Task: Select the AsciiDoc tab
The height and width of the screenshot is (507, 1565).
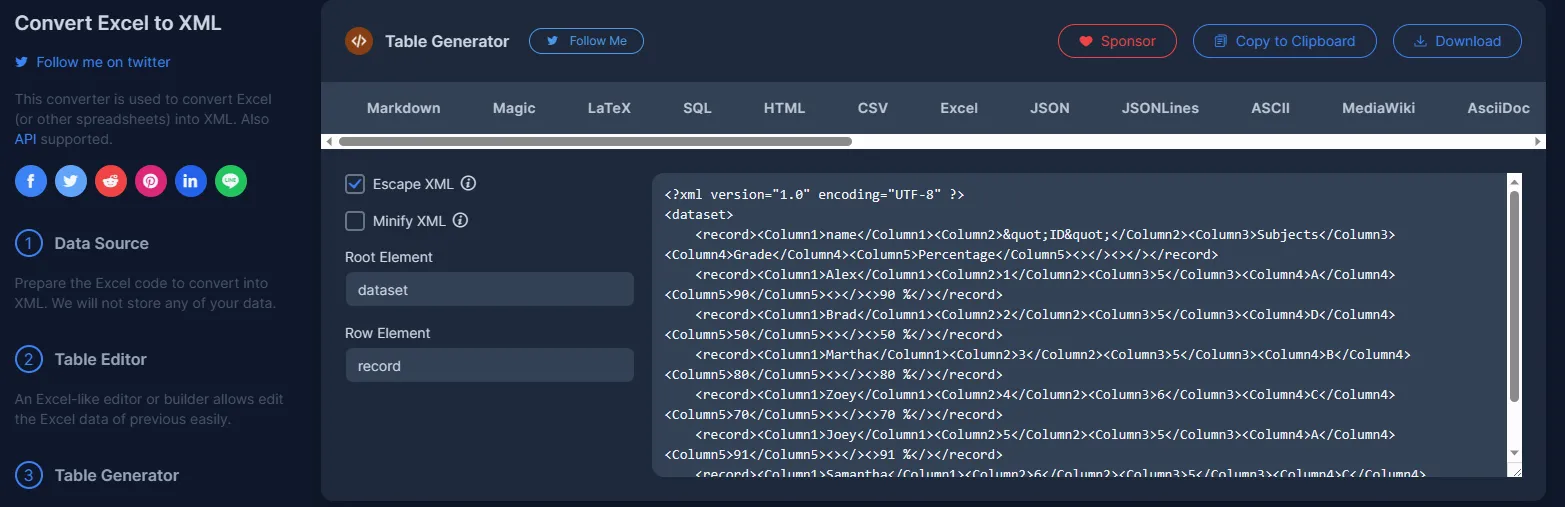Action: pos(1498,108)
